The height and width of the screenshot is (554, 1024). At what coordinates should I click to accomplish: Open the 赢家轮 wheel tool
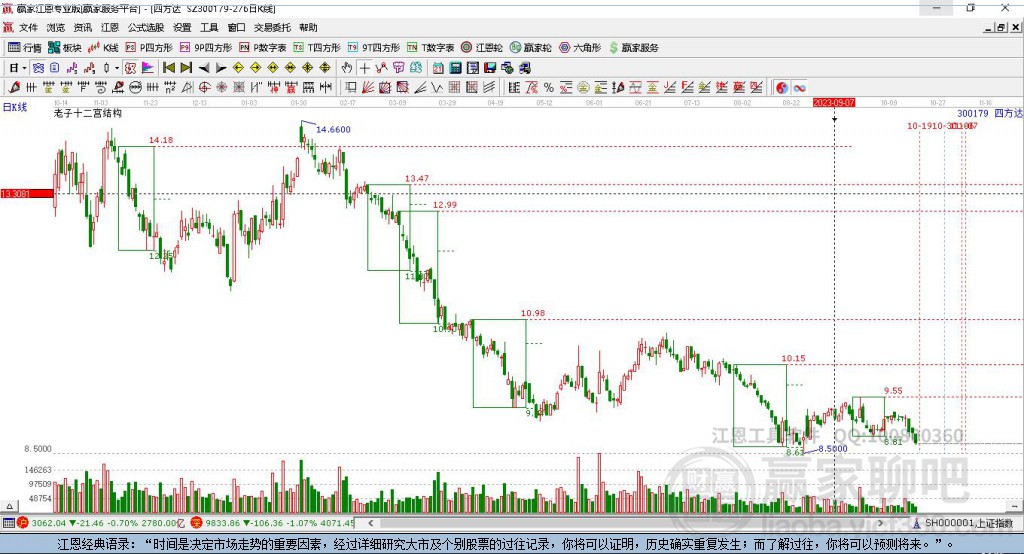(x=530, y=48)
